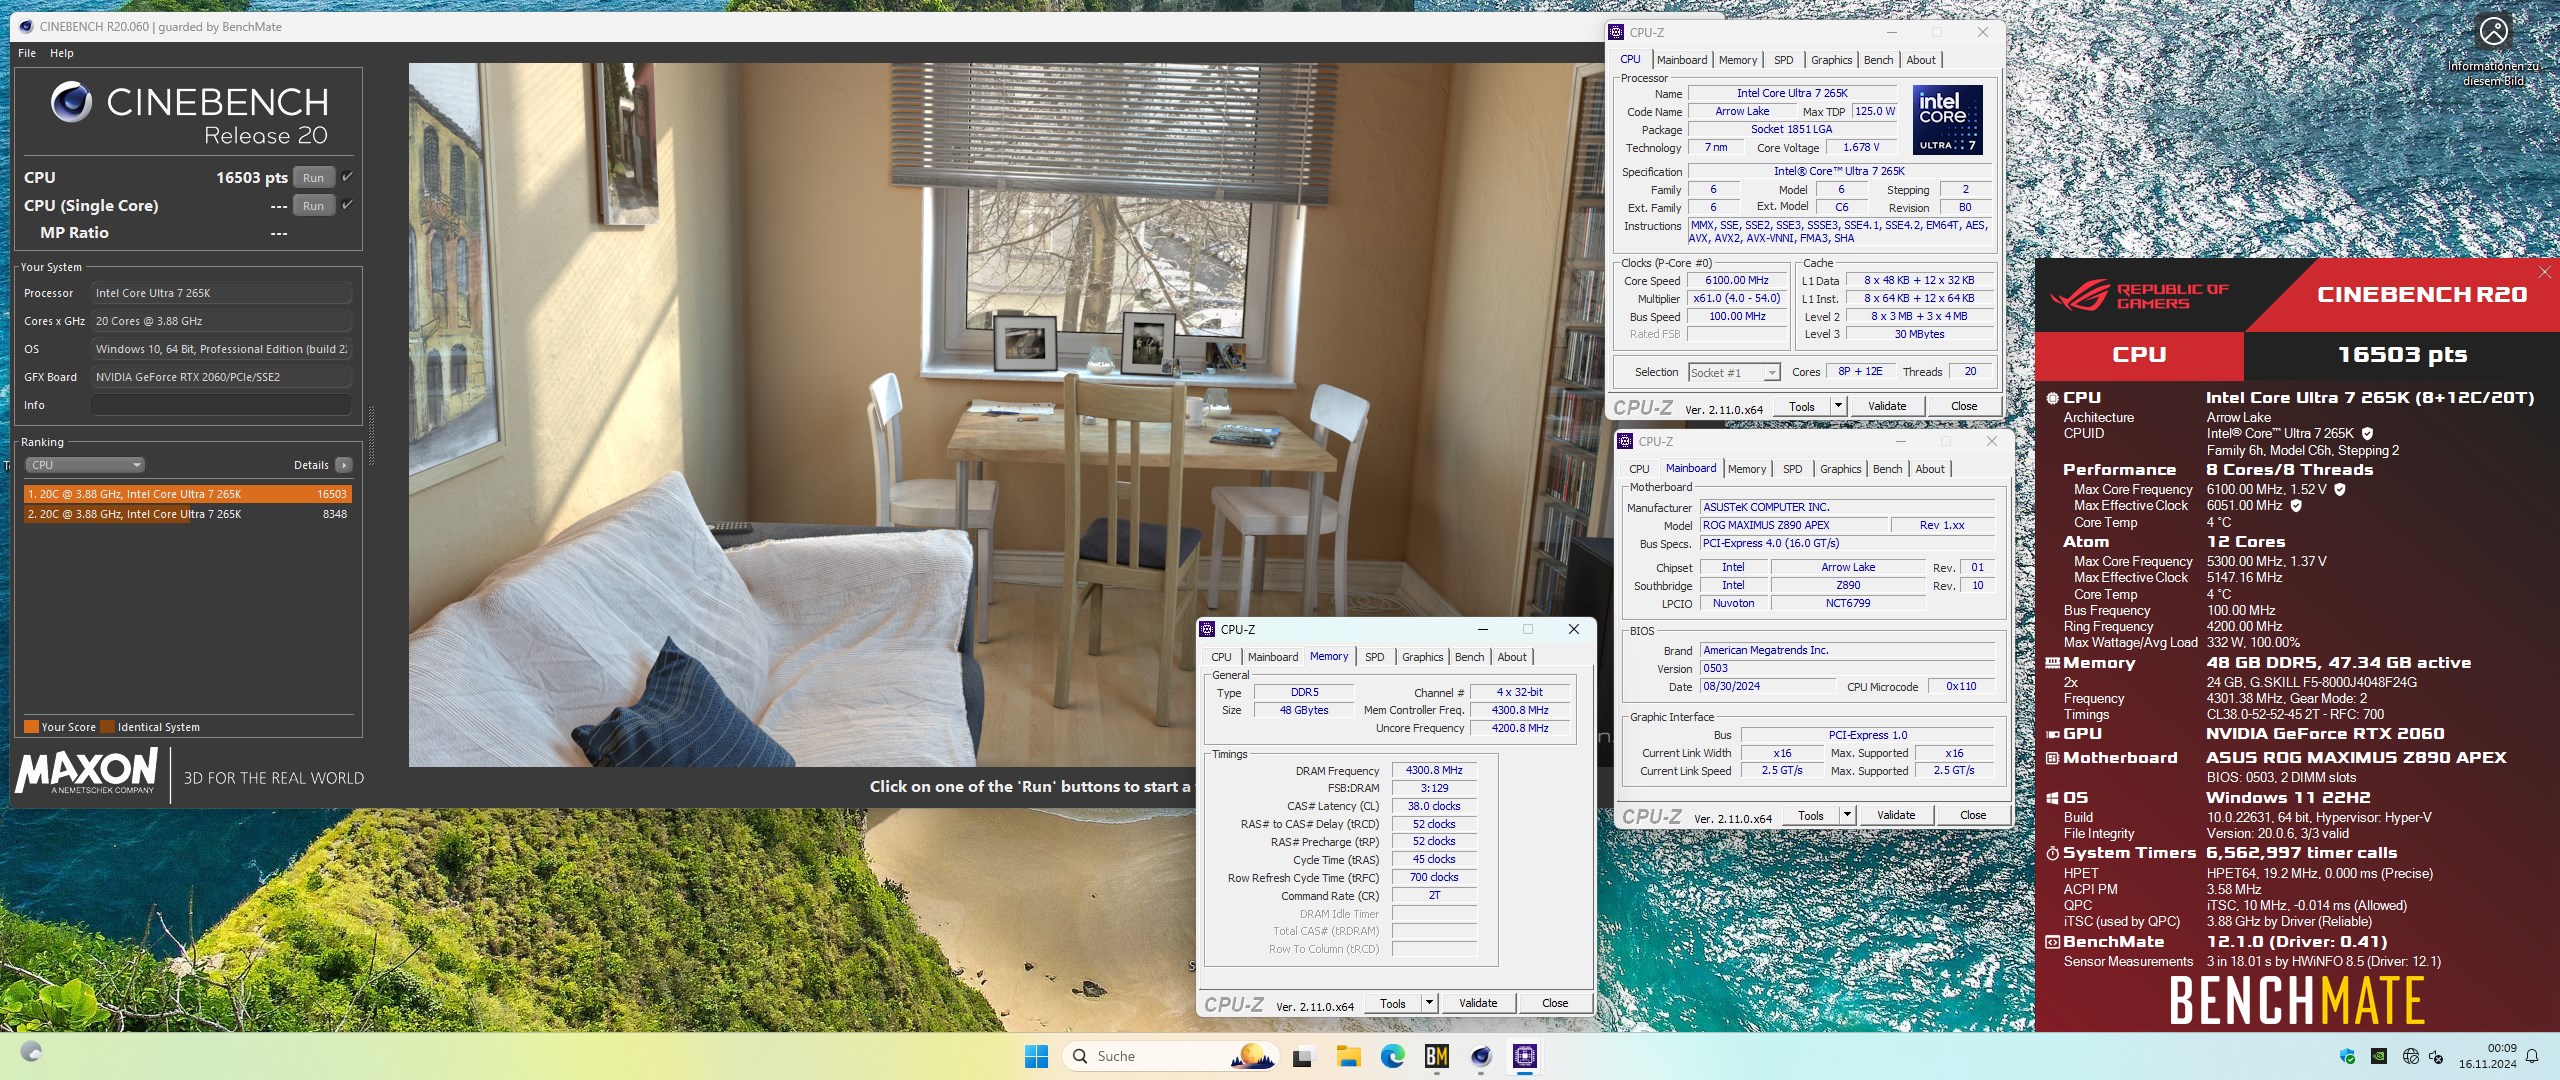
Task: Click the DRAM Frequency value 4300.8 MHz
Action: (x=1434, y=771)
